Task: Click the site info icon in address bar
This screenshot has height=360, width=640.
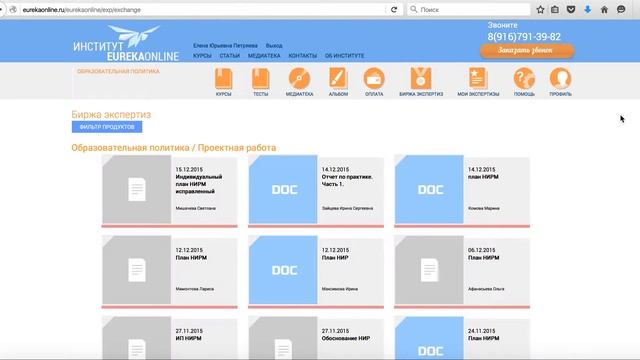Action: 13,9
